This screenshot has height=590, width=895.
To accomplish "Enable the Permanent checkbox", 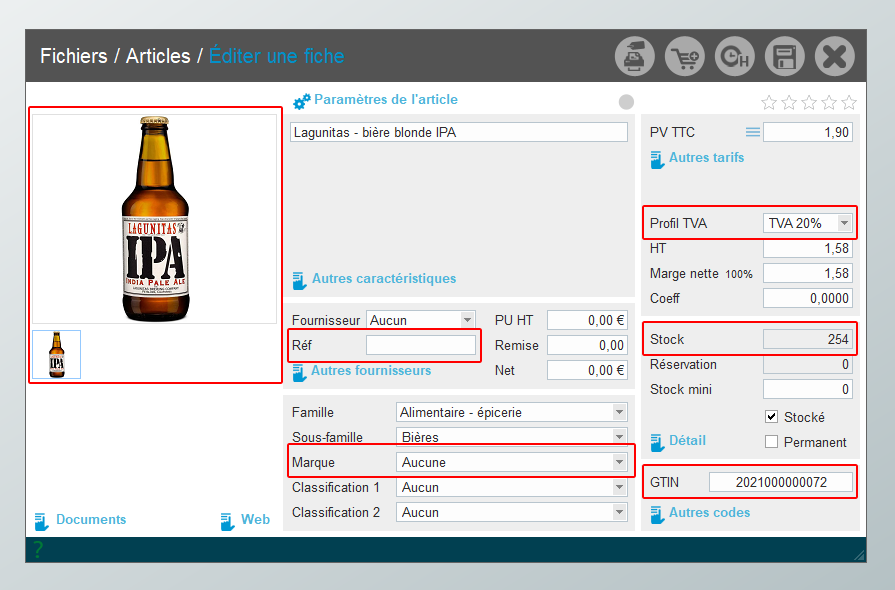I will click(771, 442).
